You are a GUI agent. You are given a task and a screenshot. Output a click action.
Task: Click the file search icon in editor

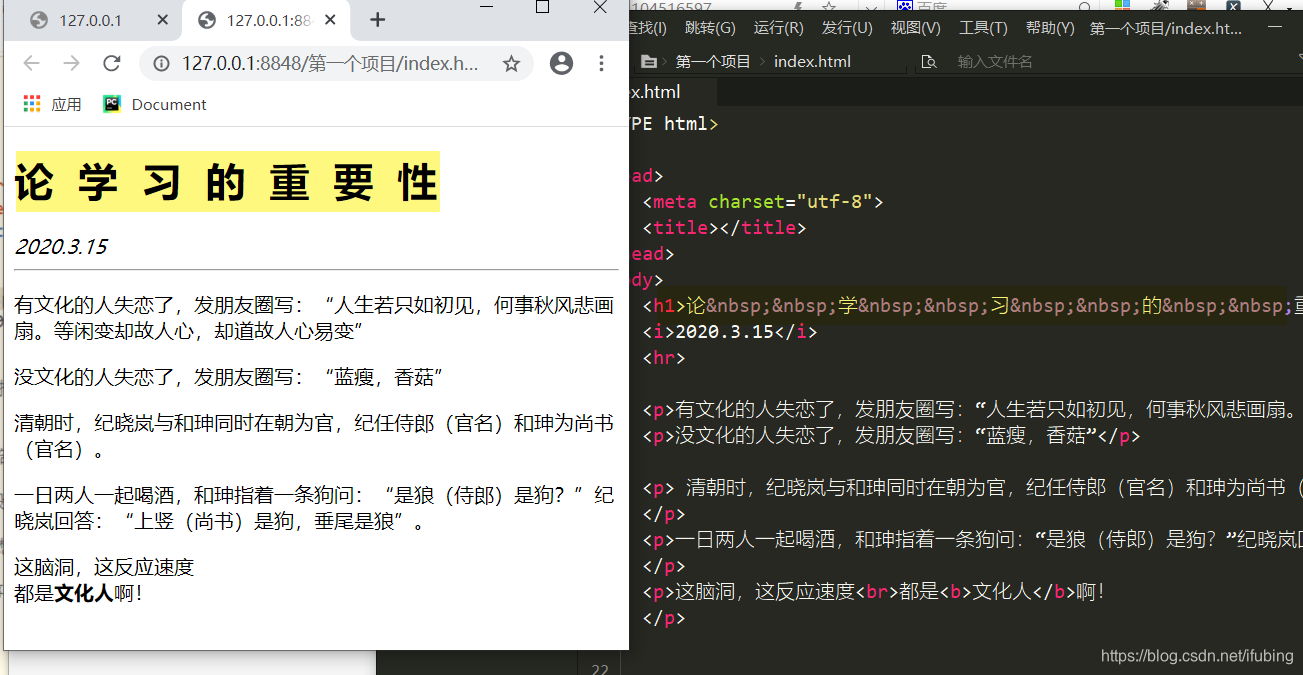click(929, 62)
